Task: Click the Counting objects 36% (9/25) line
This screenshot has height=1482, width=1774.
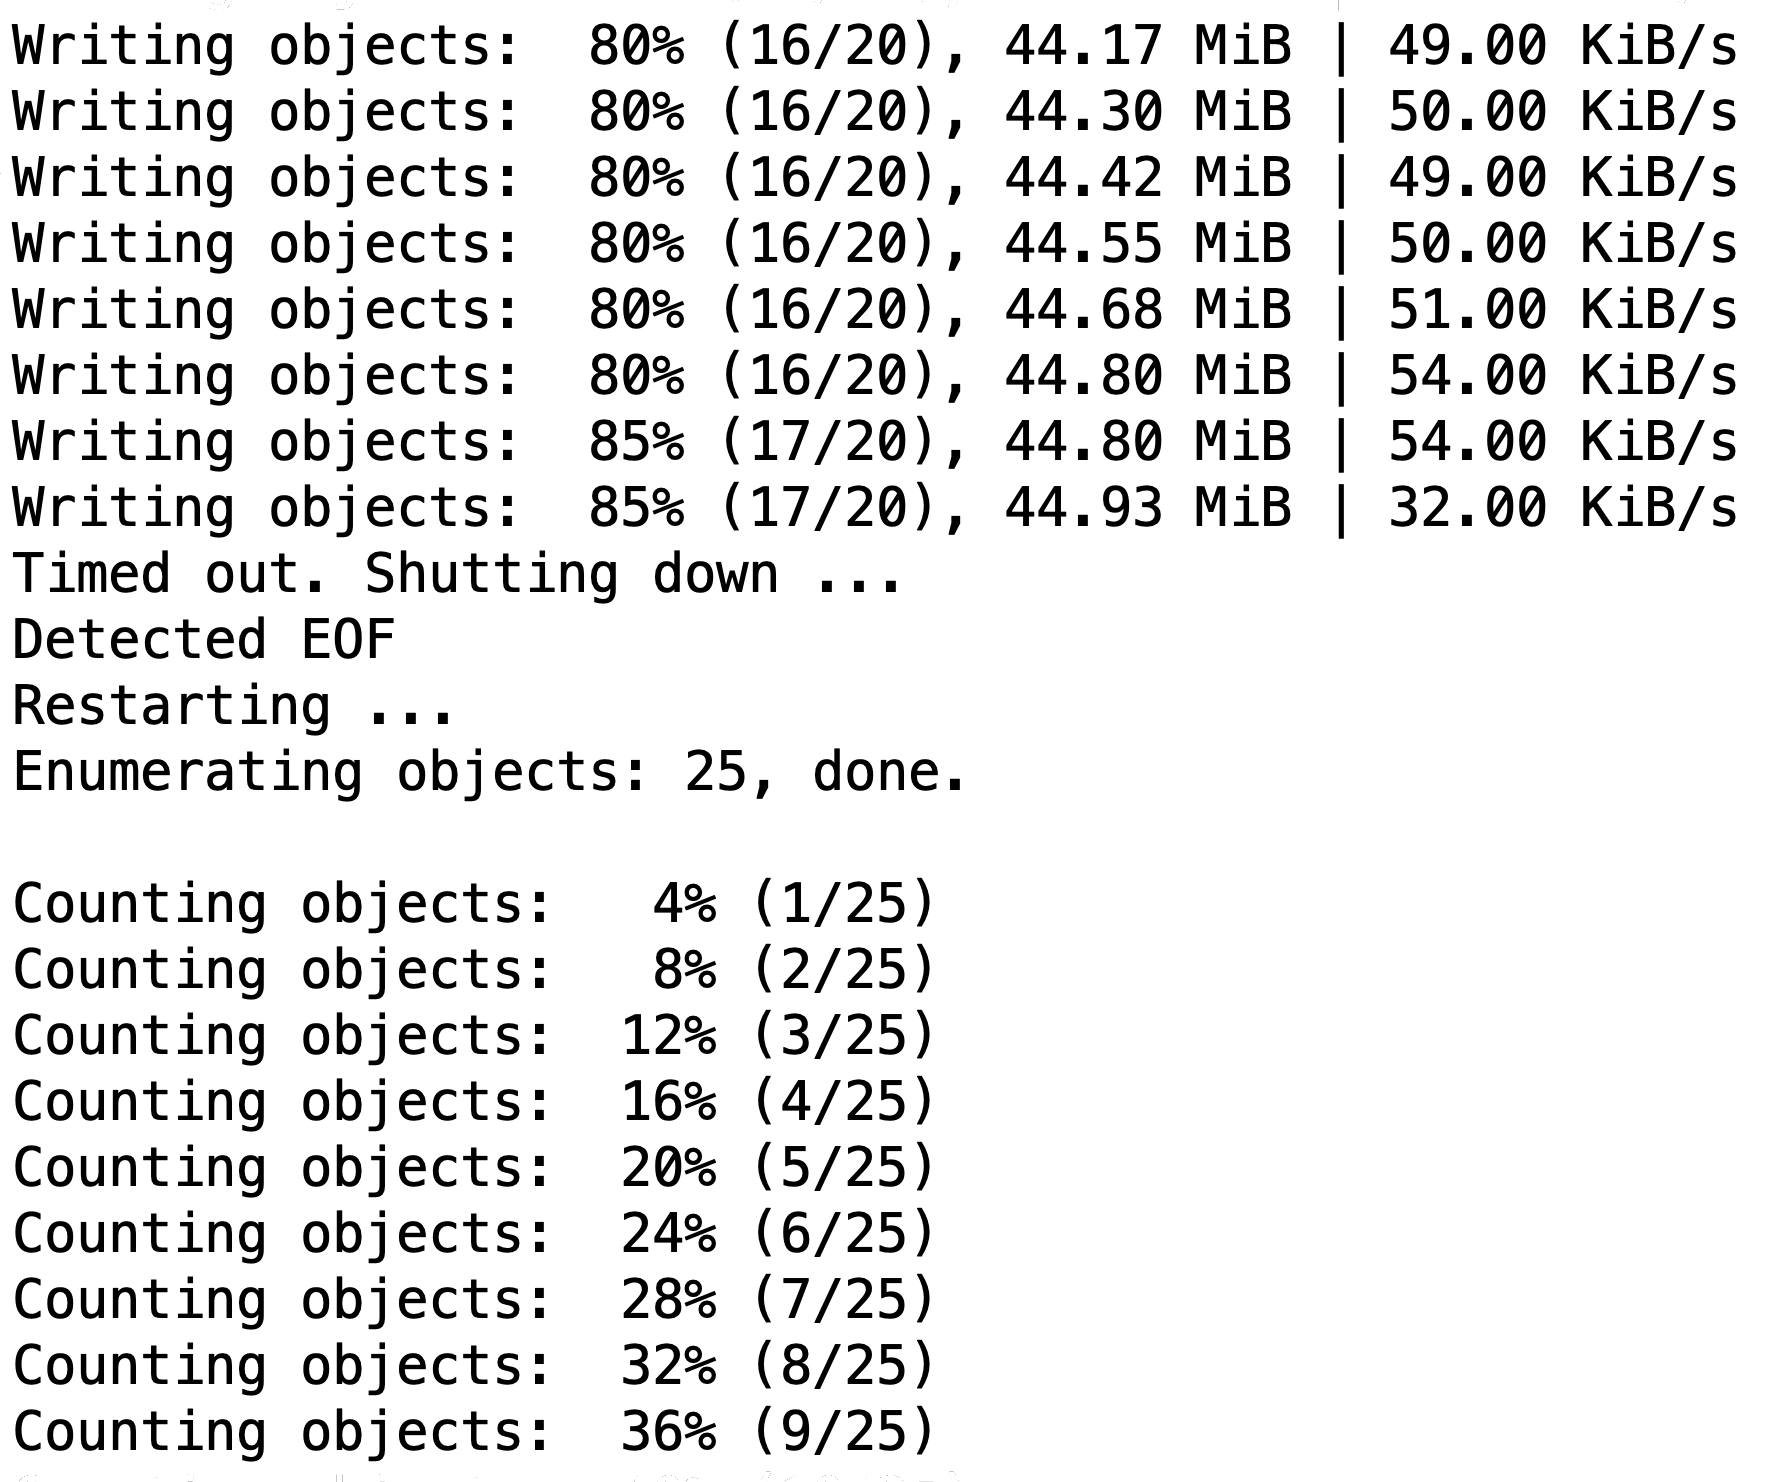Action: point(473,1432)
